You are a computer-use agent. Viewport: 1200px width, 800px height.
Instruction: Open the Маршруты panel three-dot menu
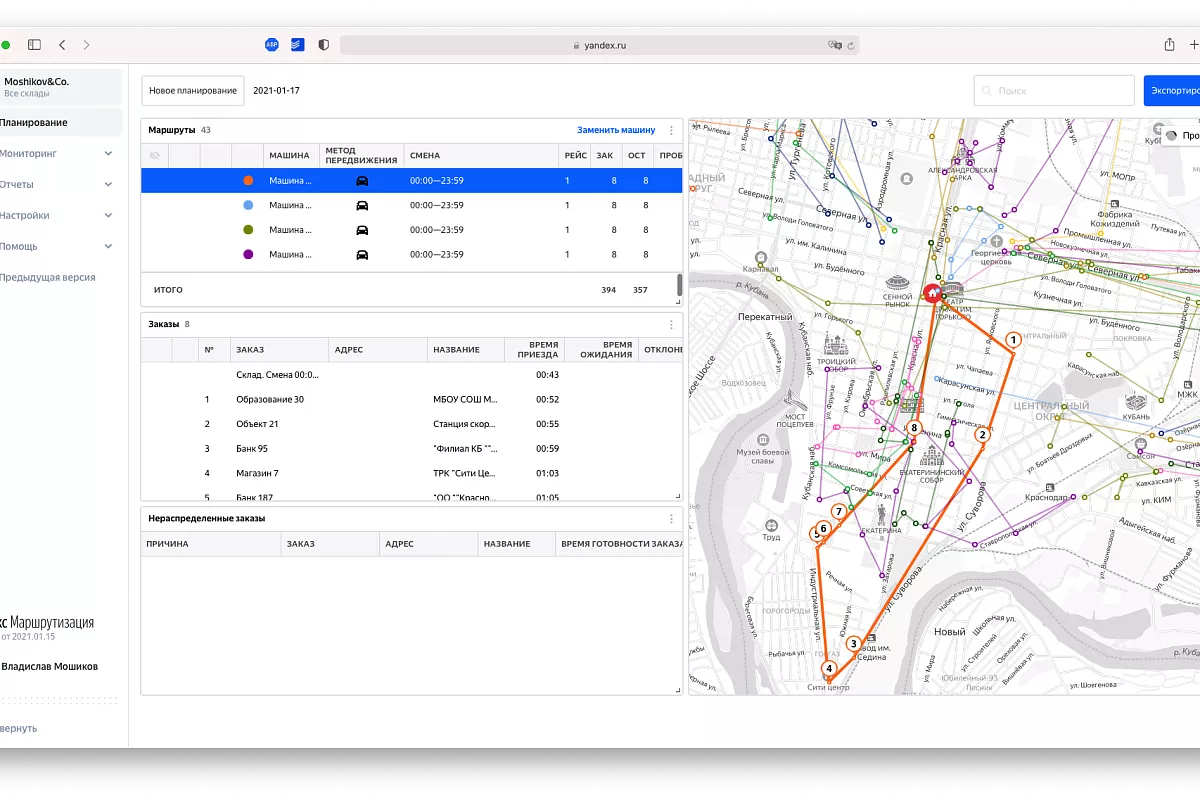pyautogui.click(x=671, y=130)
